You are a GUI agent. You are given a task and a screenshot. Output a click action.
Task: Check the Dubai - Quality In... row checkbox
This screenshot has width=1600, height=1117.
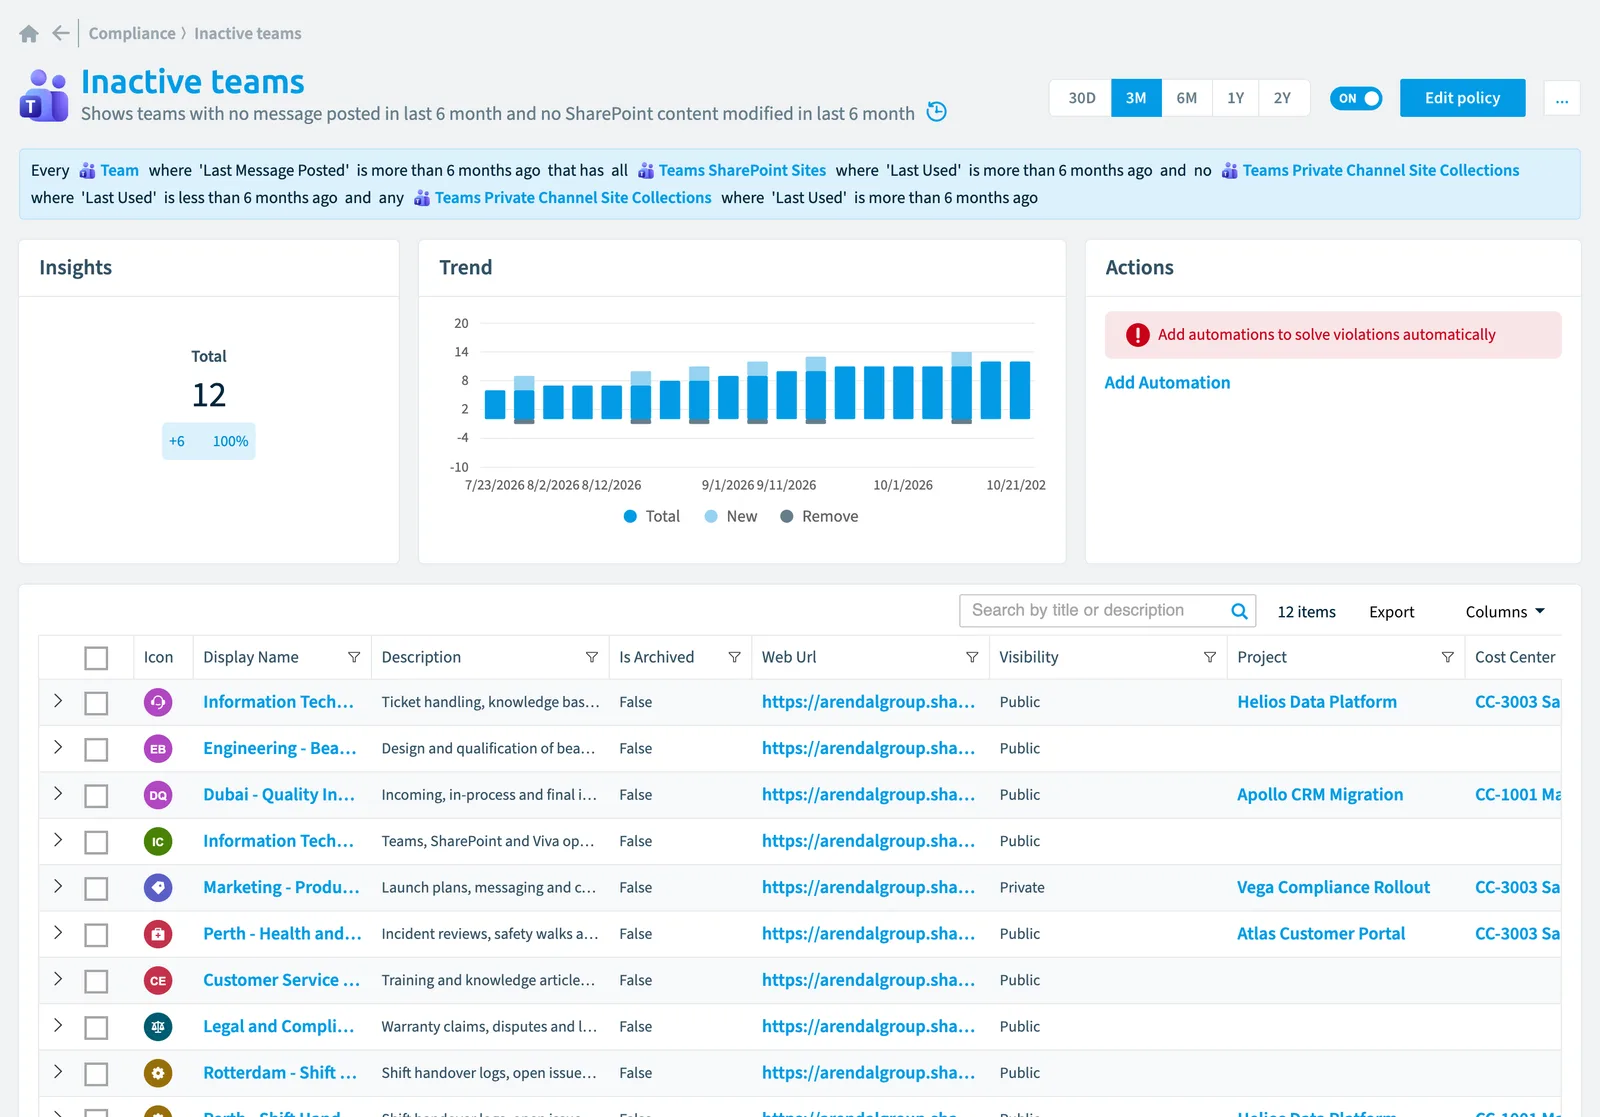pos(96,796)
